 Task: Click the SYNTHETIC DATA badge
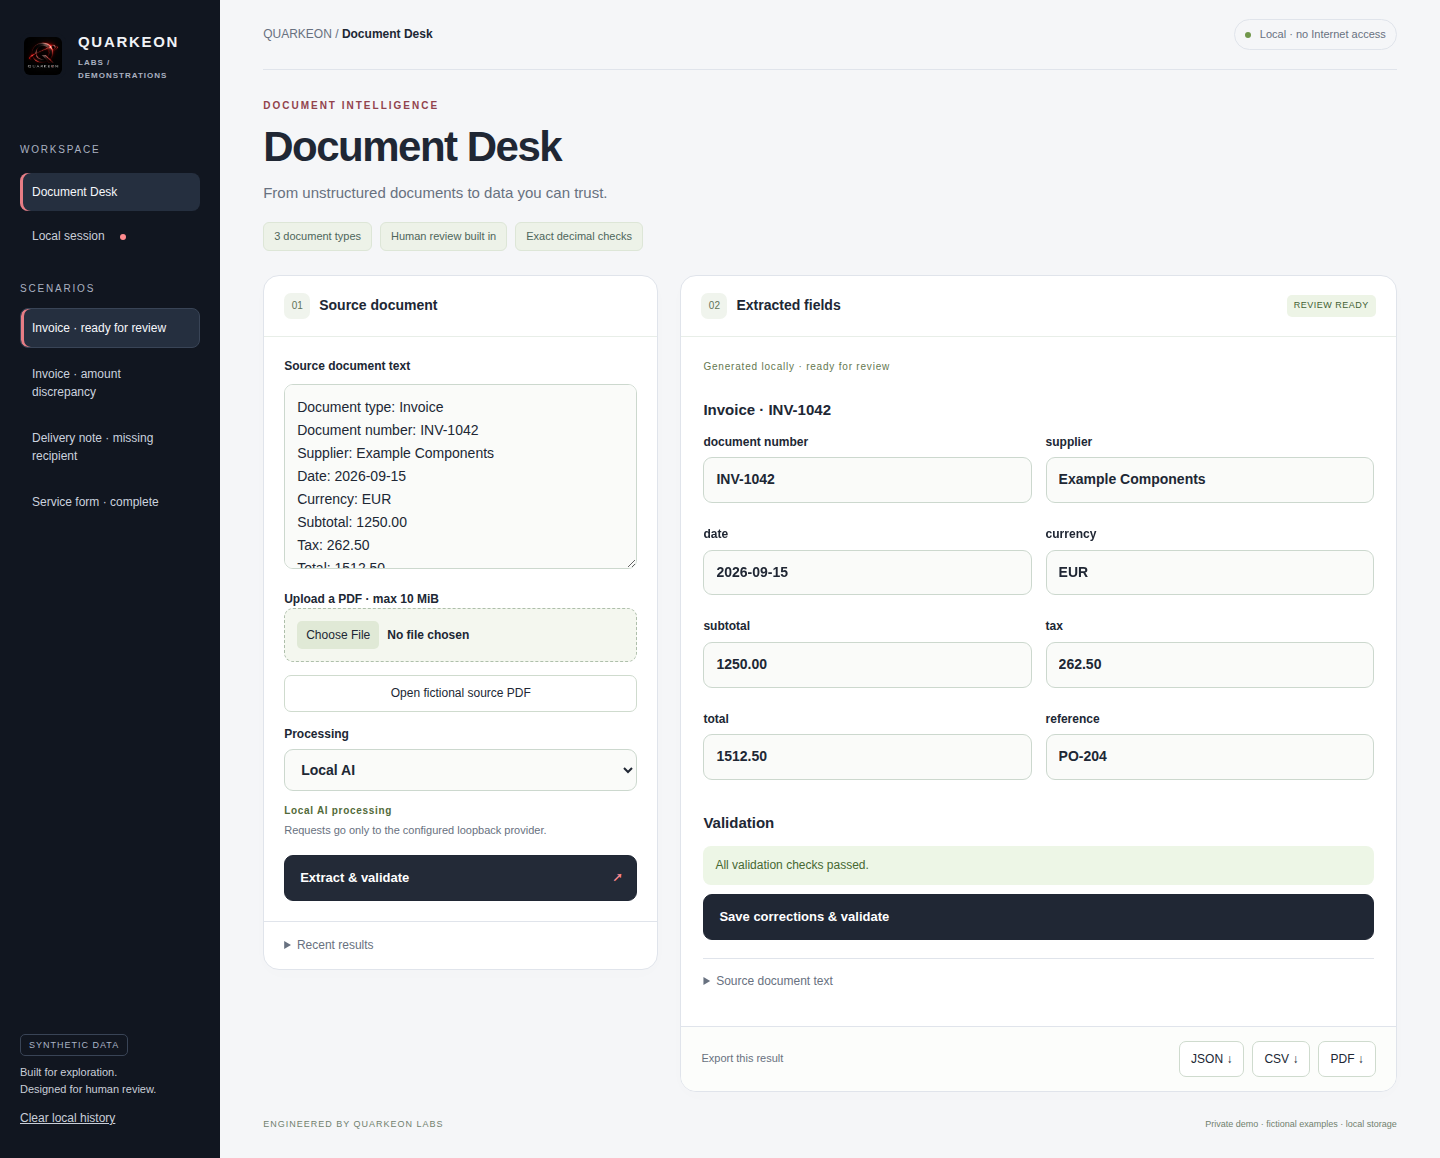pyautogui.click(x=74, y=1045)
